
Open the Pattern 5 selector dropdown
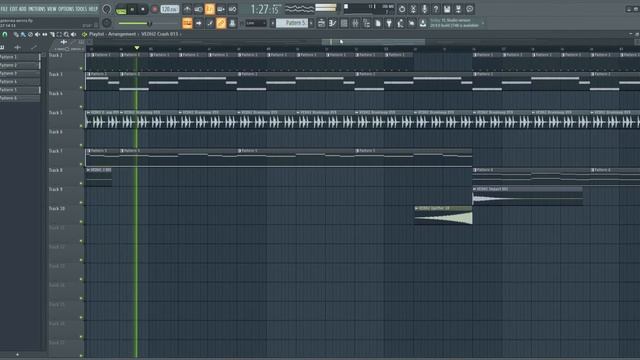click(x=292, y=23)
